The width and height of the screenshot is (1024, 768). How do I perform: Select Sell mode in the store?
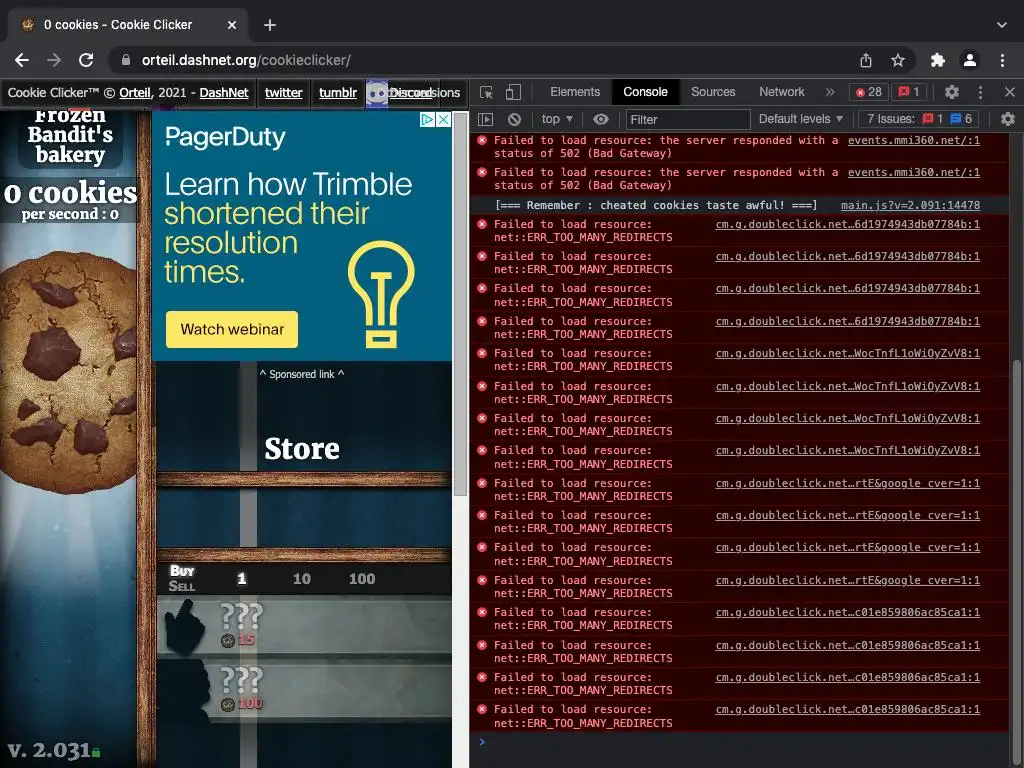[182, 586]
